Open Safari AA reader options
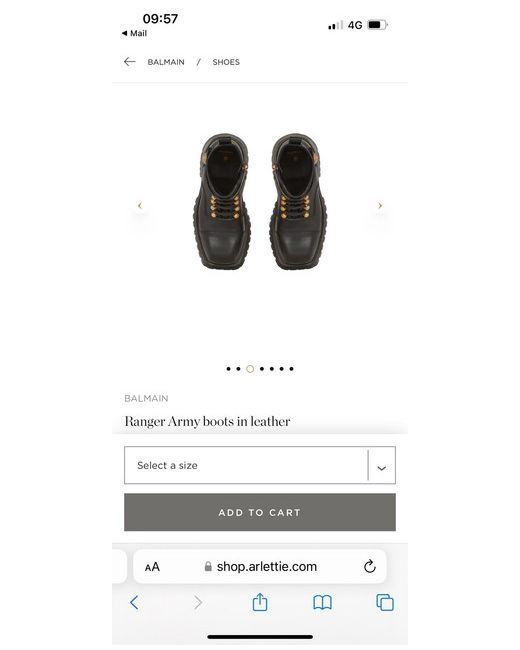This screenshot has width=520, height=650. (152, 567)
